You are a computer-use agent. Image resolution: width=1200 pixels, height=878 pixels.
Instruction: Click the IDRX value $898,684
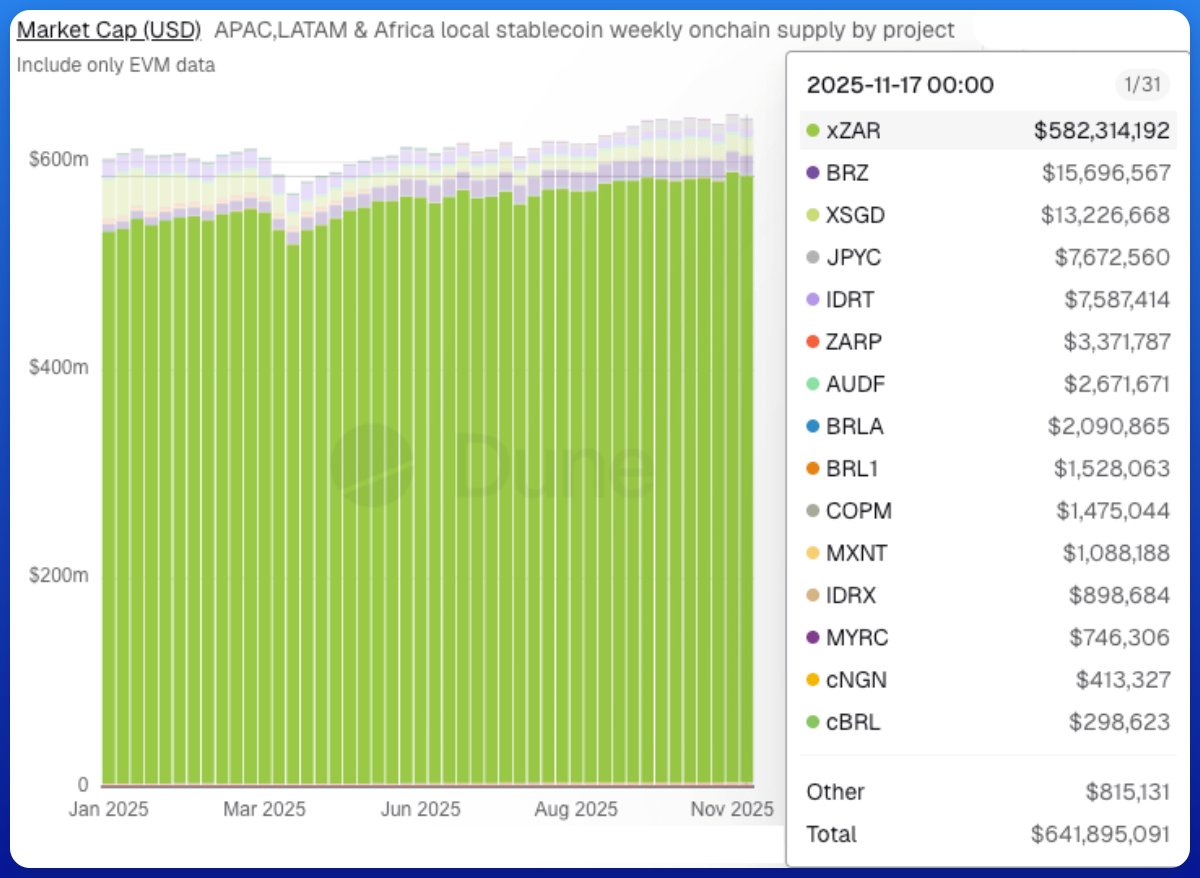point(1120,595)
